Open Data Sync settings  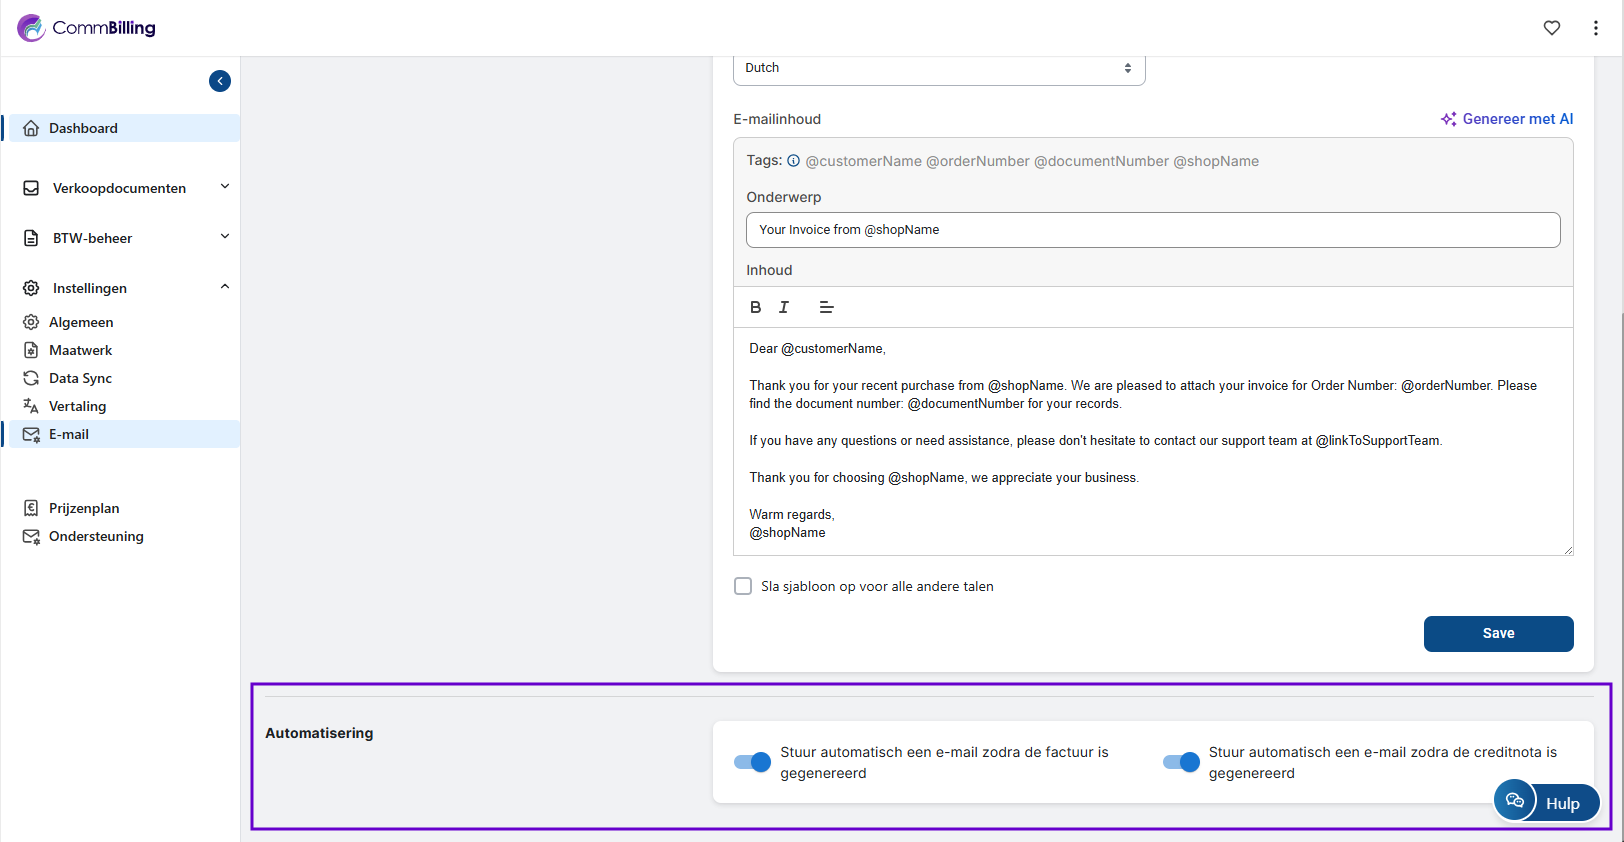tap(80, 378)
